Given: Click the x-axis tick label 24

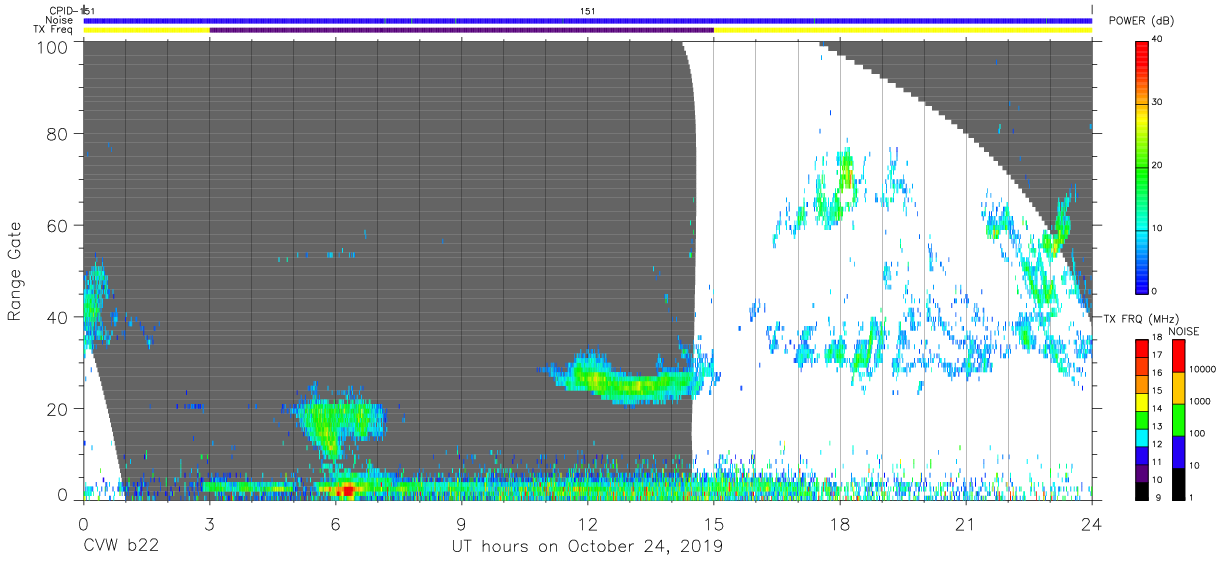Looking at the screenshot, I should click(x=1092, y=523).
